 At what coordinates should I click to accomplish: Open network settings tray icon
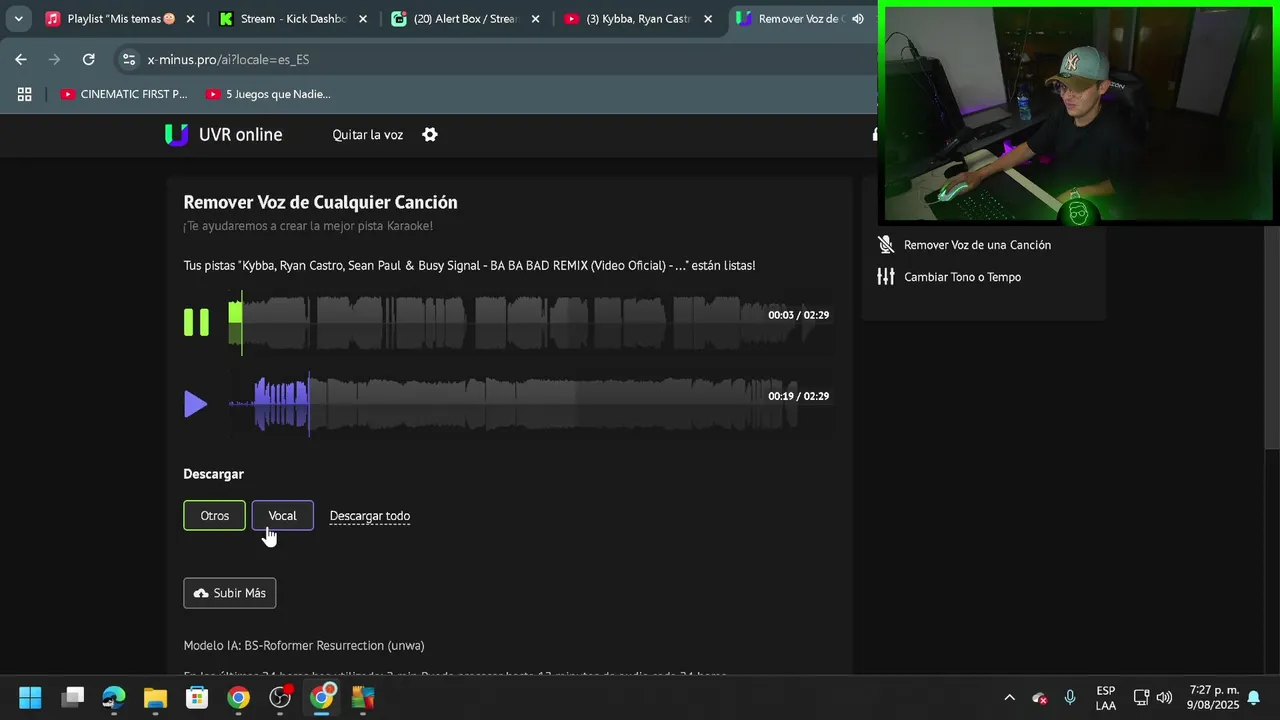(x=1141, y=697)
